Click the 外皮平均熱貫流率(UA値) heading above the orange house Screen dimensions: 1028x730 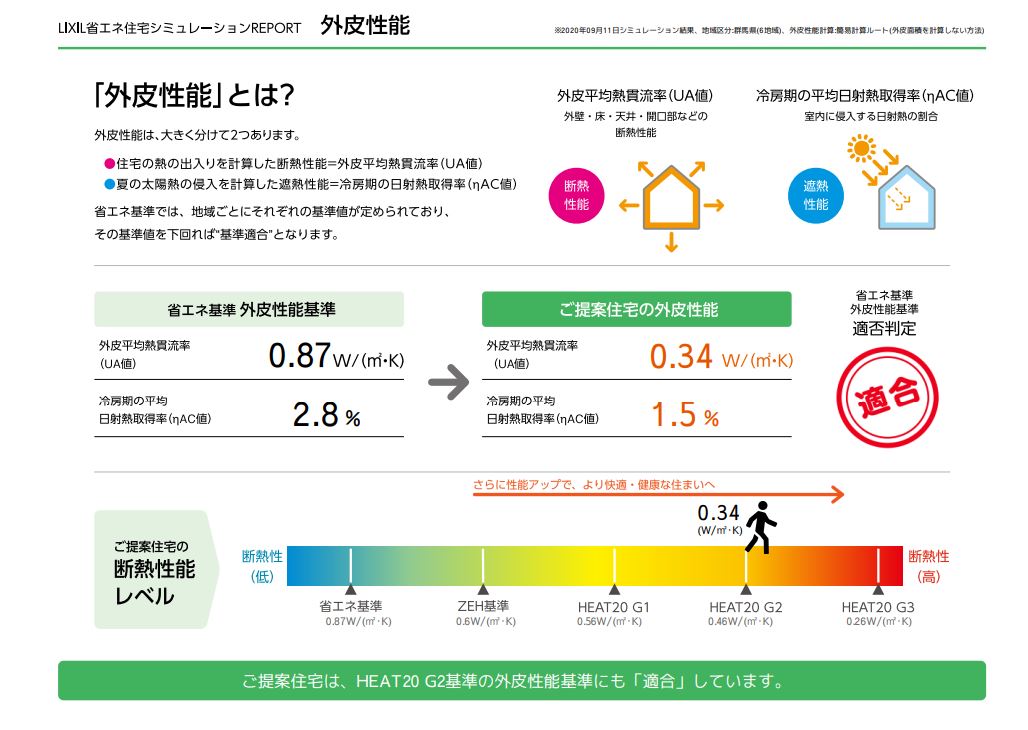click(x=635, y=96)
